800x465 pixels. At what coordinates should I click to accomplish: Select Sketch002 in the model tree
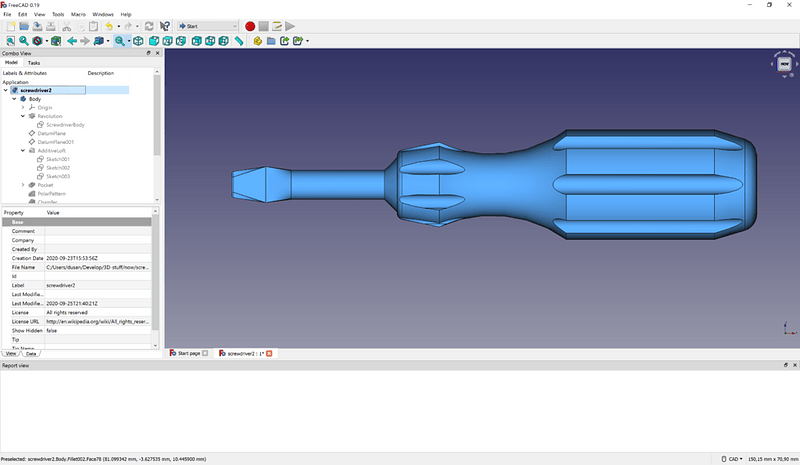point(58,168)
